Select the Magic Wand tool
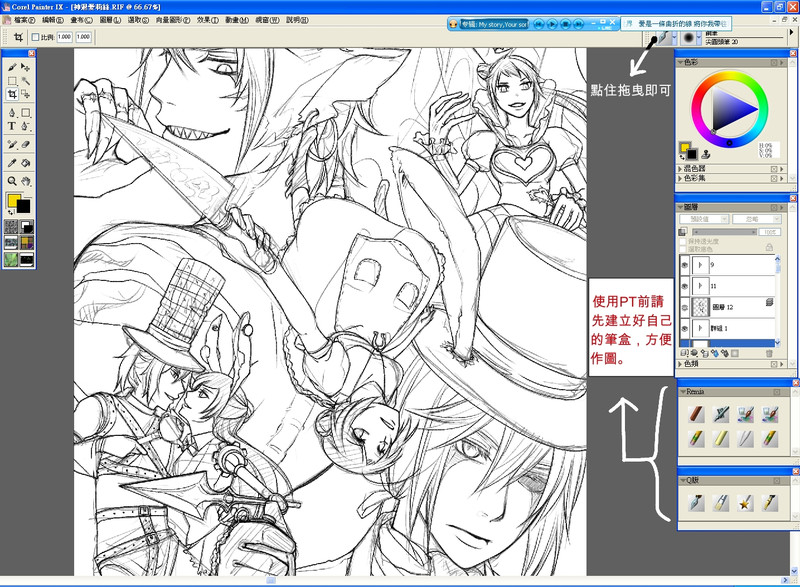 [26, 81]
